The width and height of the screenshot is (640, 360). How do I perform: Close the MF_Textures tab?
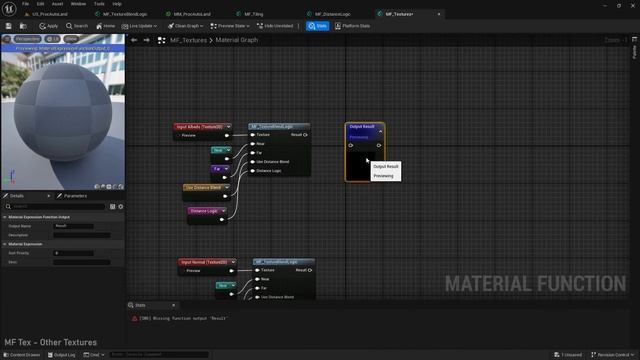click(439, 14)
